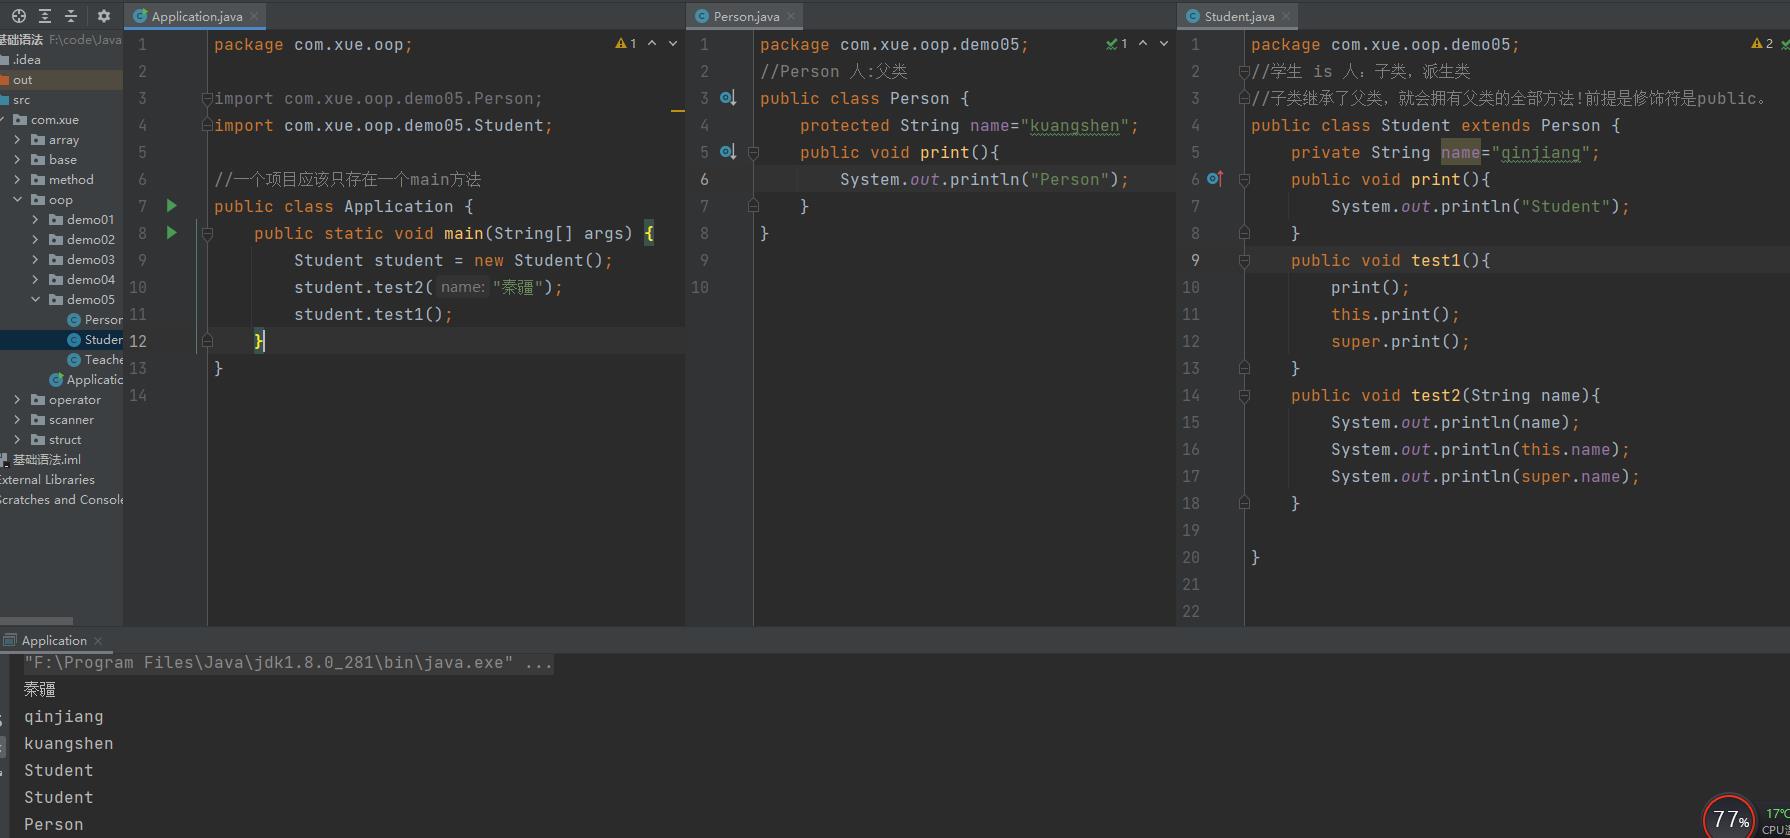Fold the print method in Person.java

[x=753, y=152]
